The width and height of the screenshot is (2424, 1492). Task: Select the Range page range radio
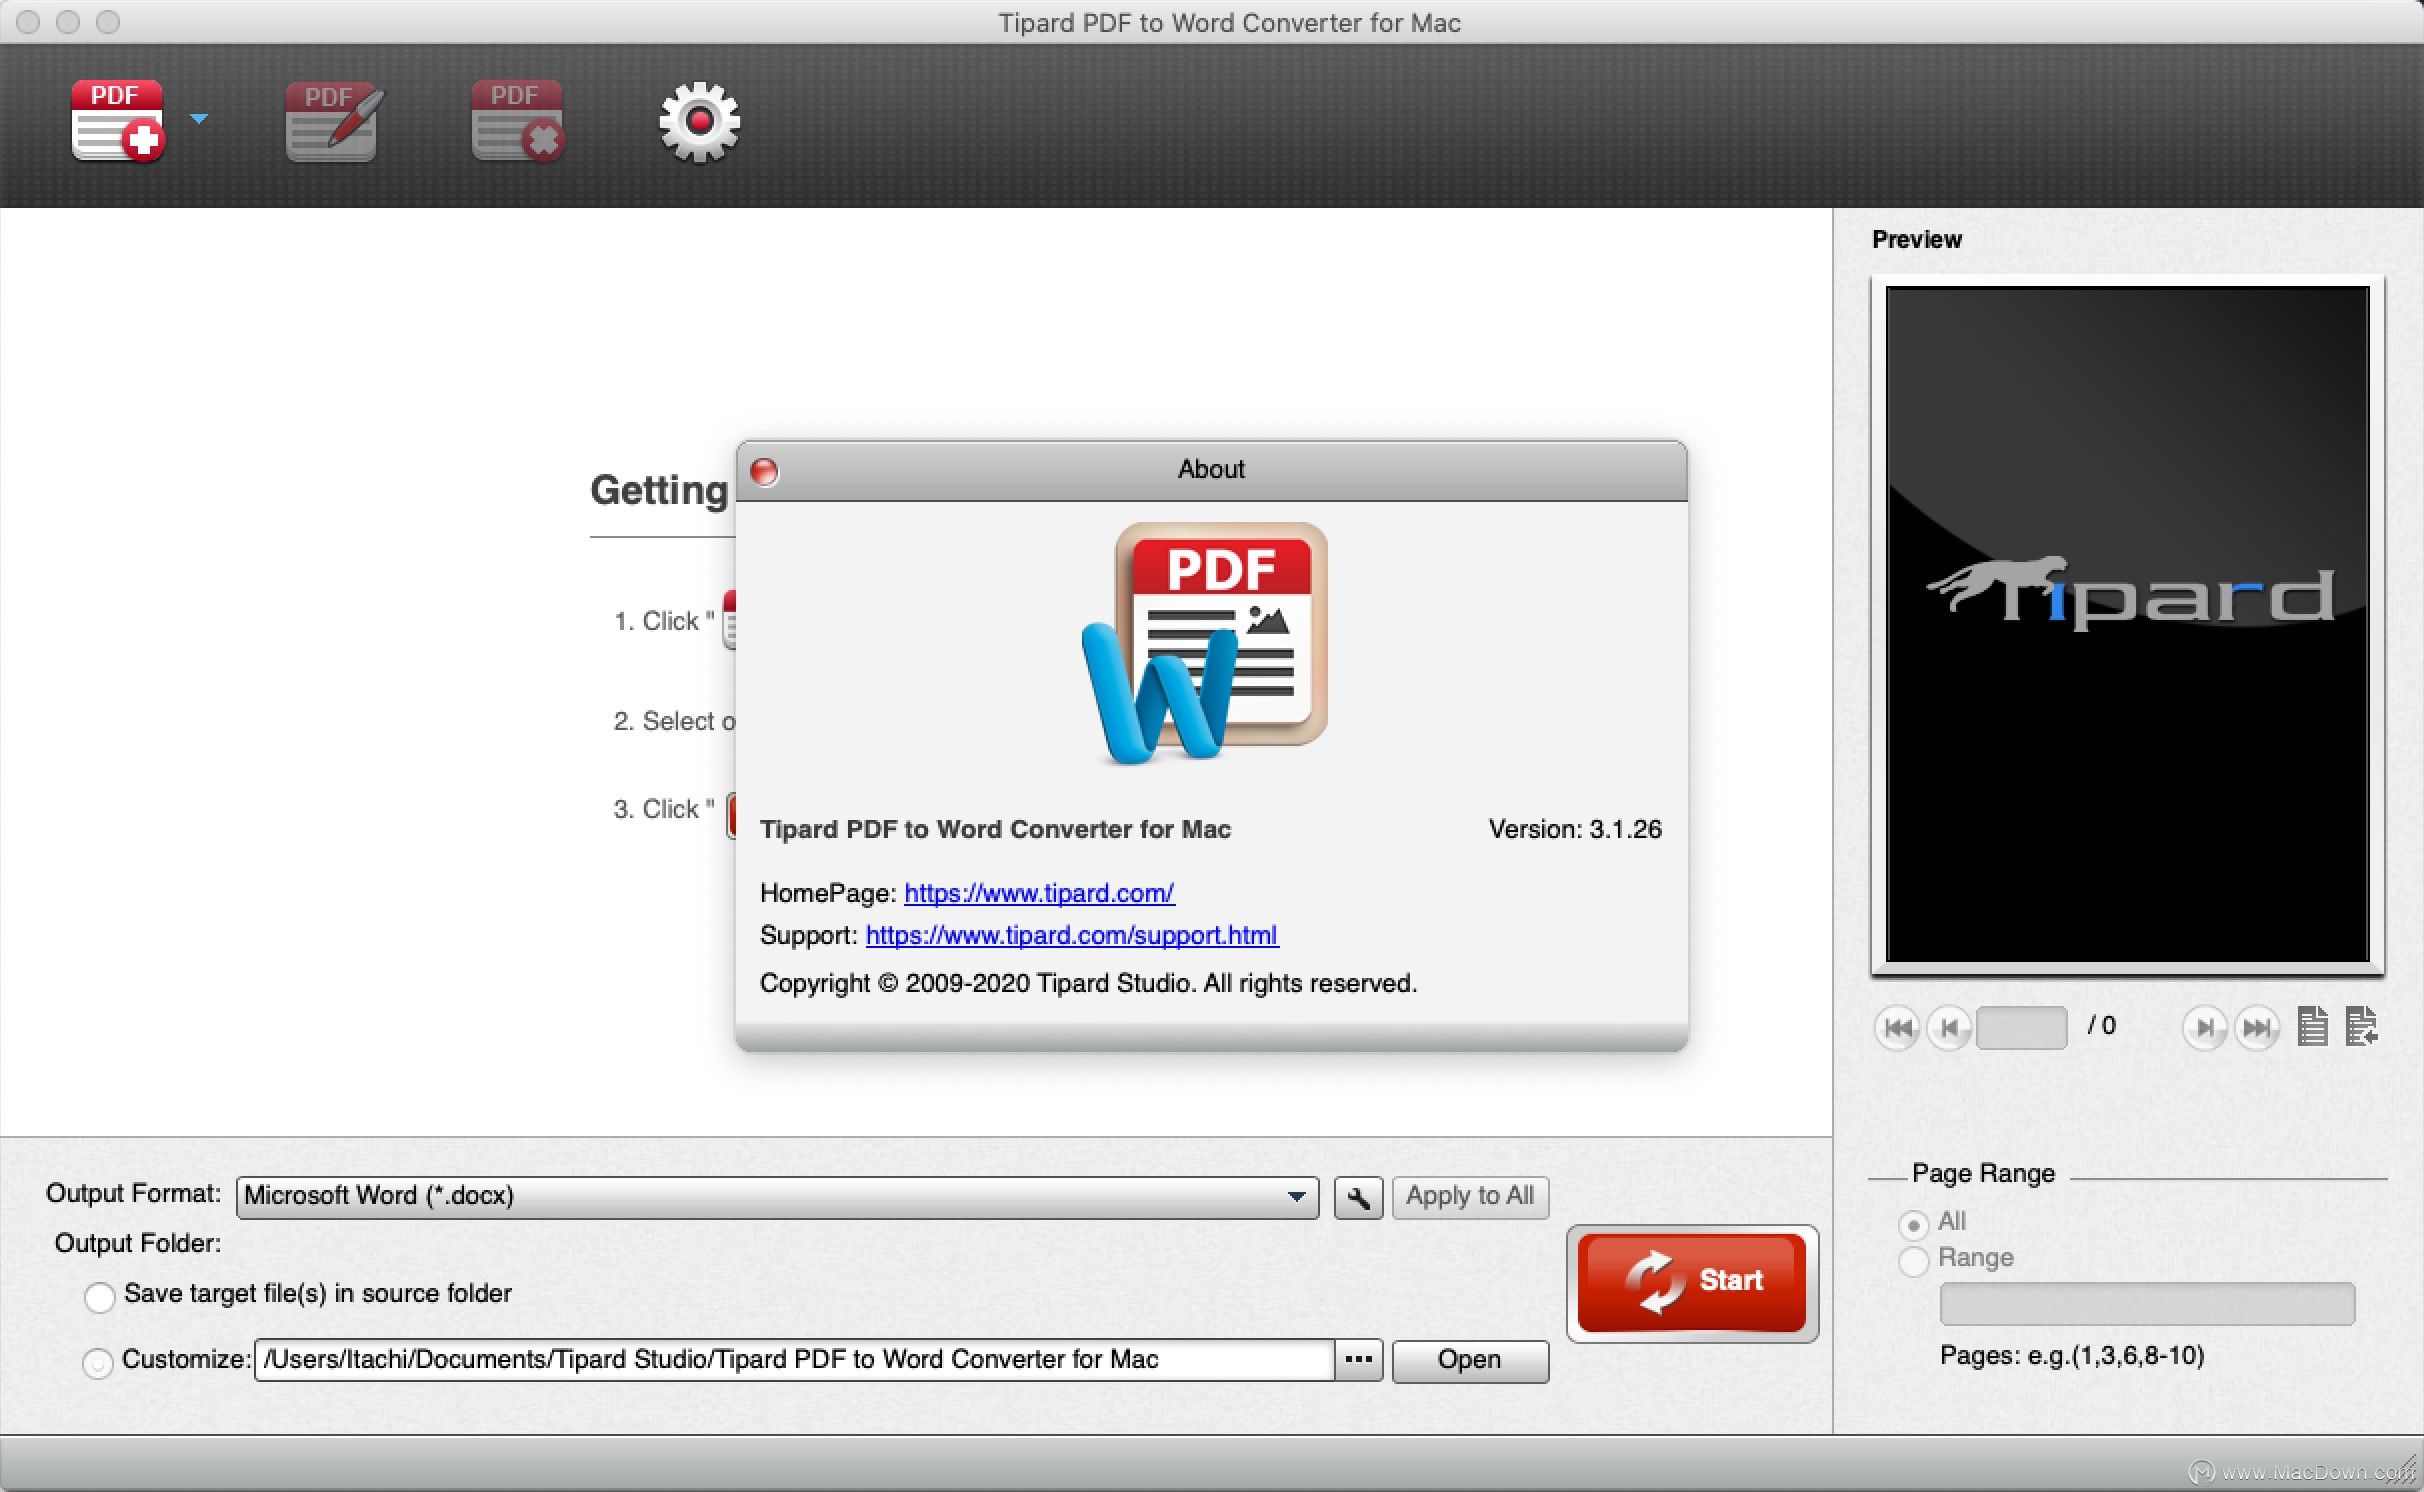pyautogui.click(x=1913, y=1260)
